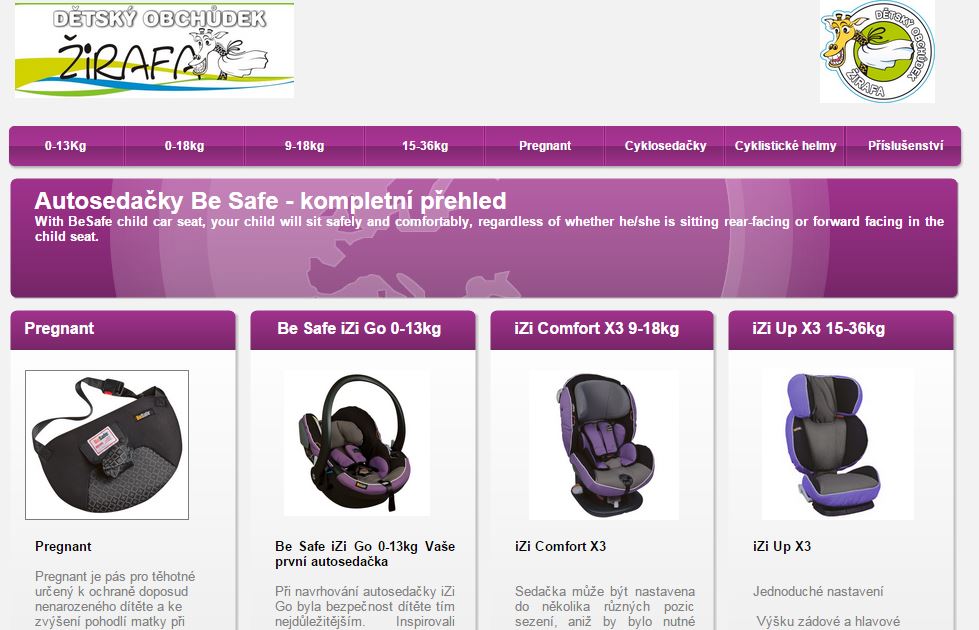Click the Autosedačky Be Safe kompletní přehled heading
The height and width of the screenshot is (630, 979).
pos(270,200)
